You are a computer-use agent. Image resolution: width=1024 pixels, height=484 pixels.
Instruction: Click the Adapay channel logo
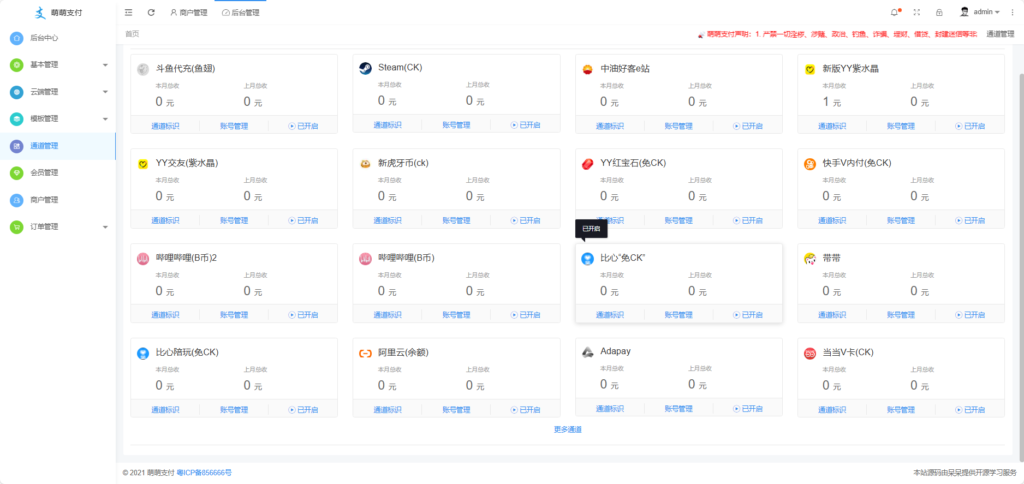coord(588,351)
